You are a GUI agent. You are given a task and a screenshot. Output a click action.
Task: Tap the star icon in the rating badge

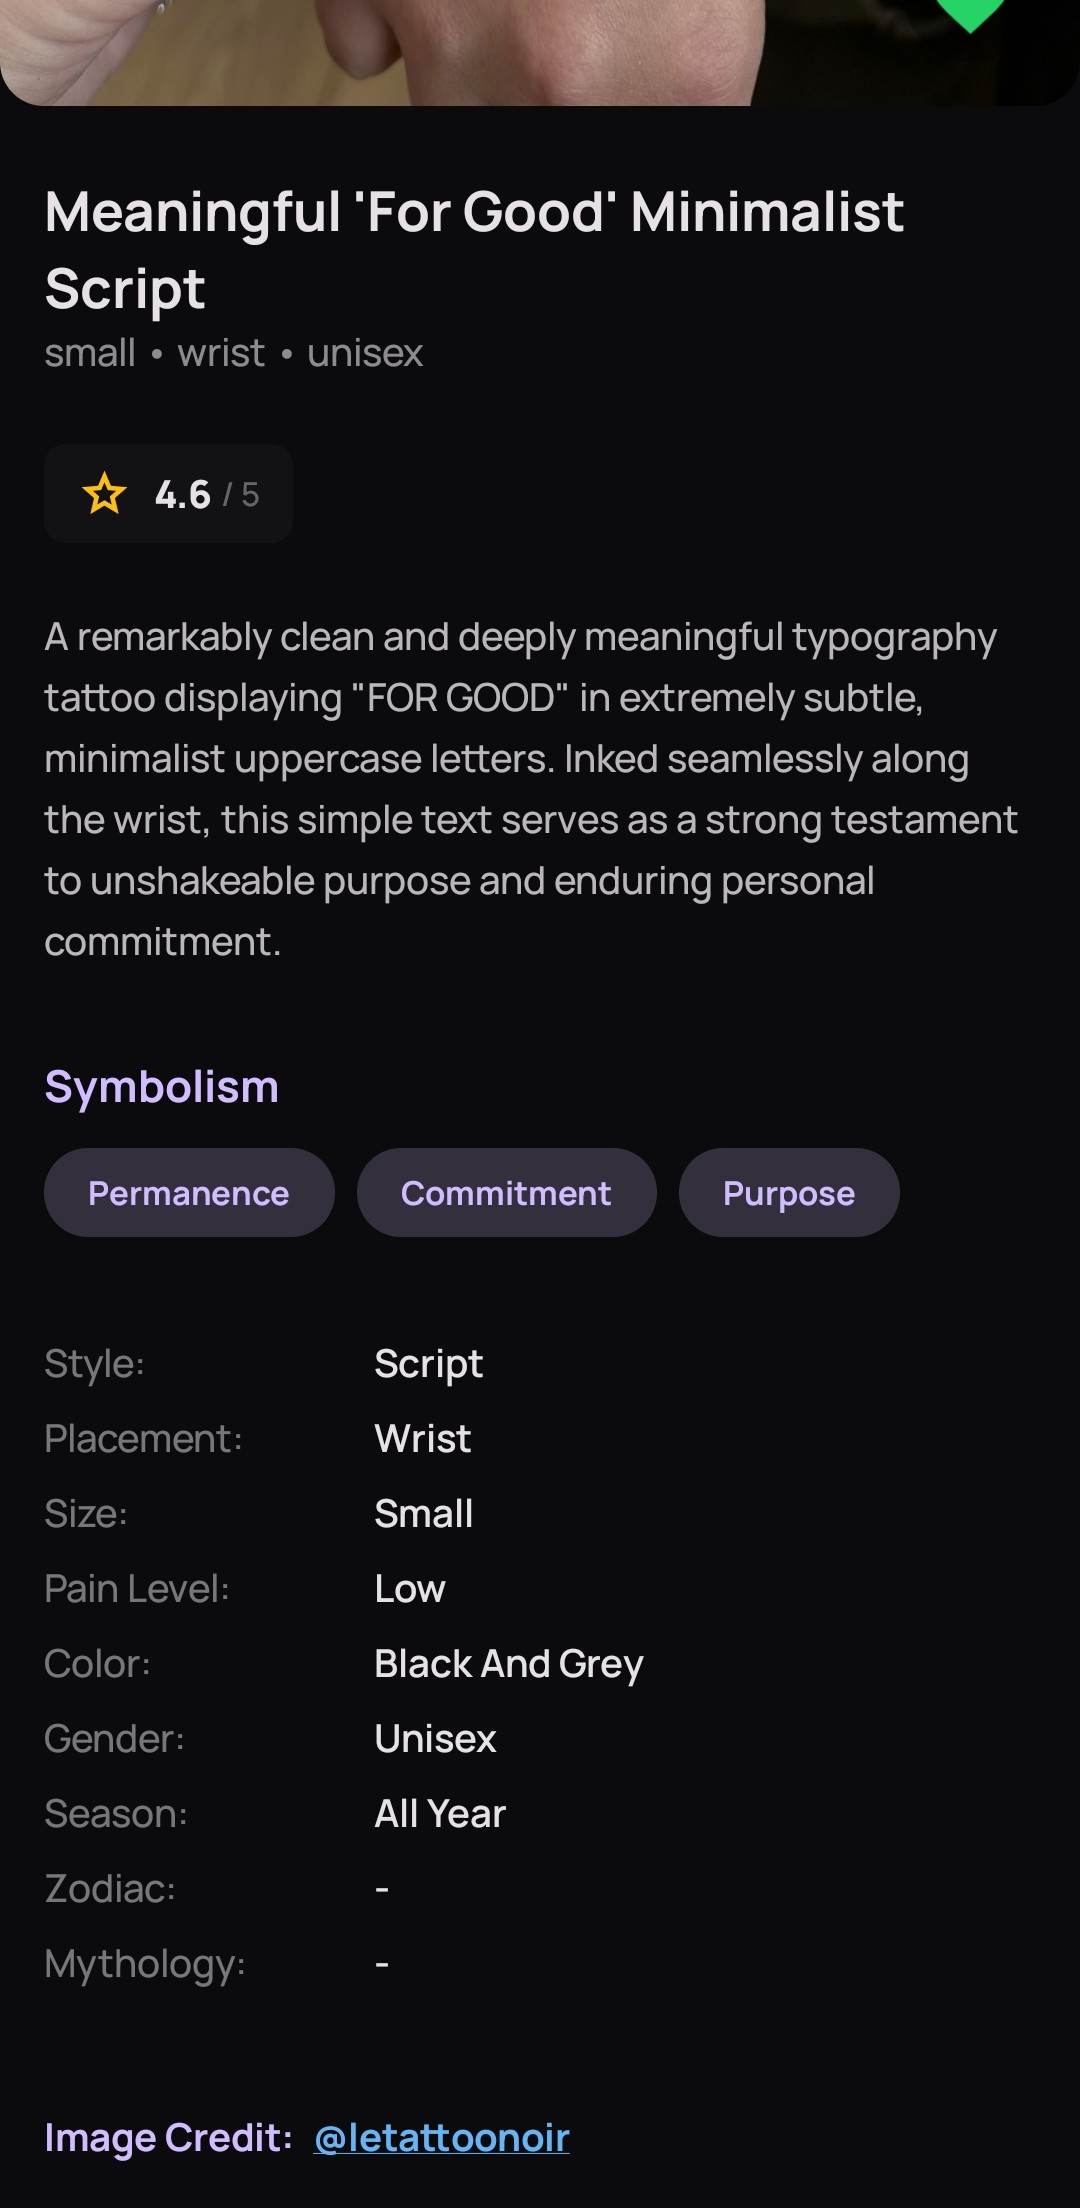pyautogui.click(x=105, y=493)
